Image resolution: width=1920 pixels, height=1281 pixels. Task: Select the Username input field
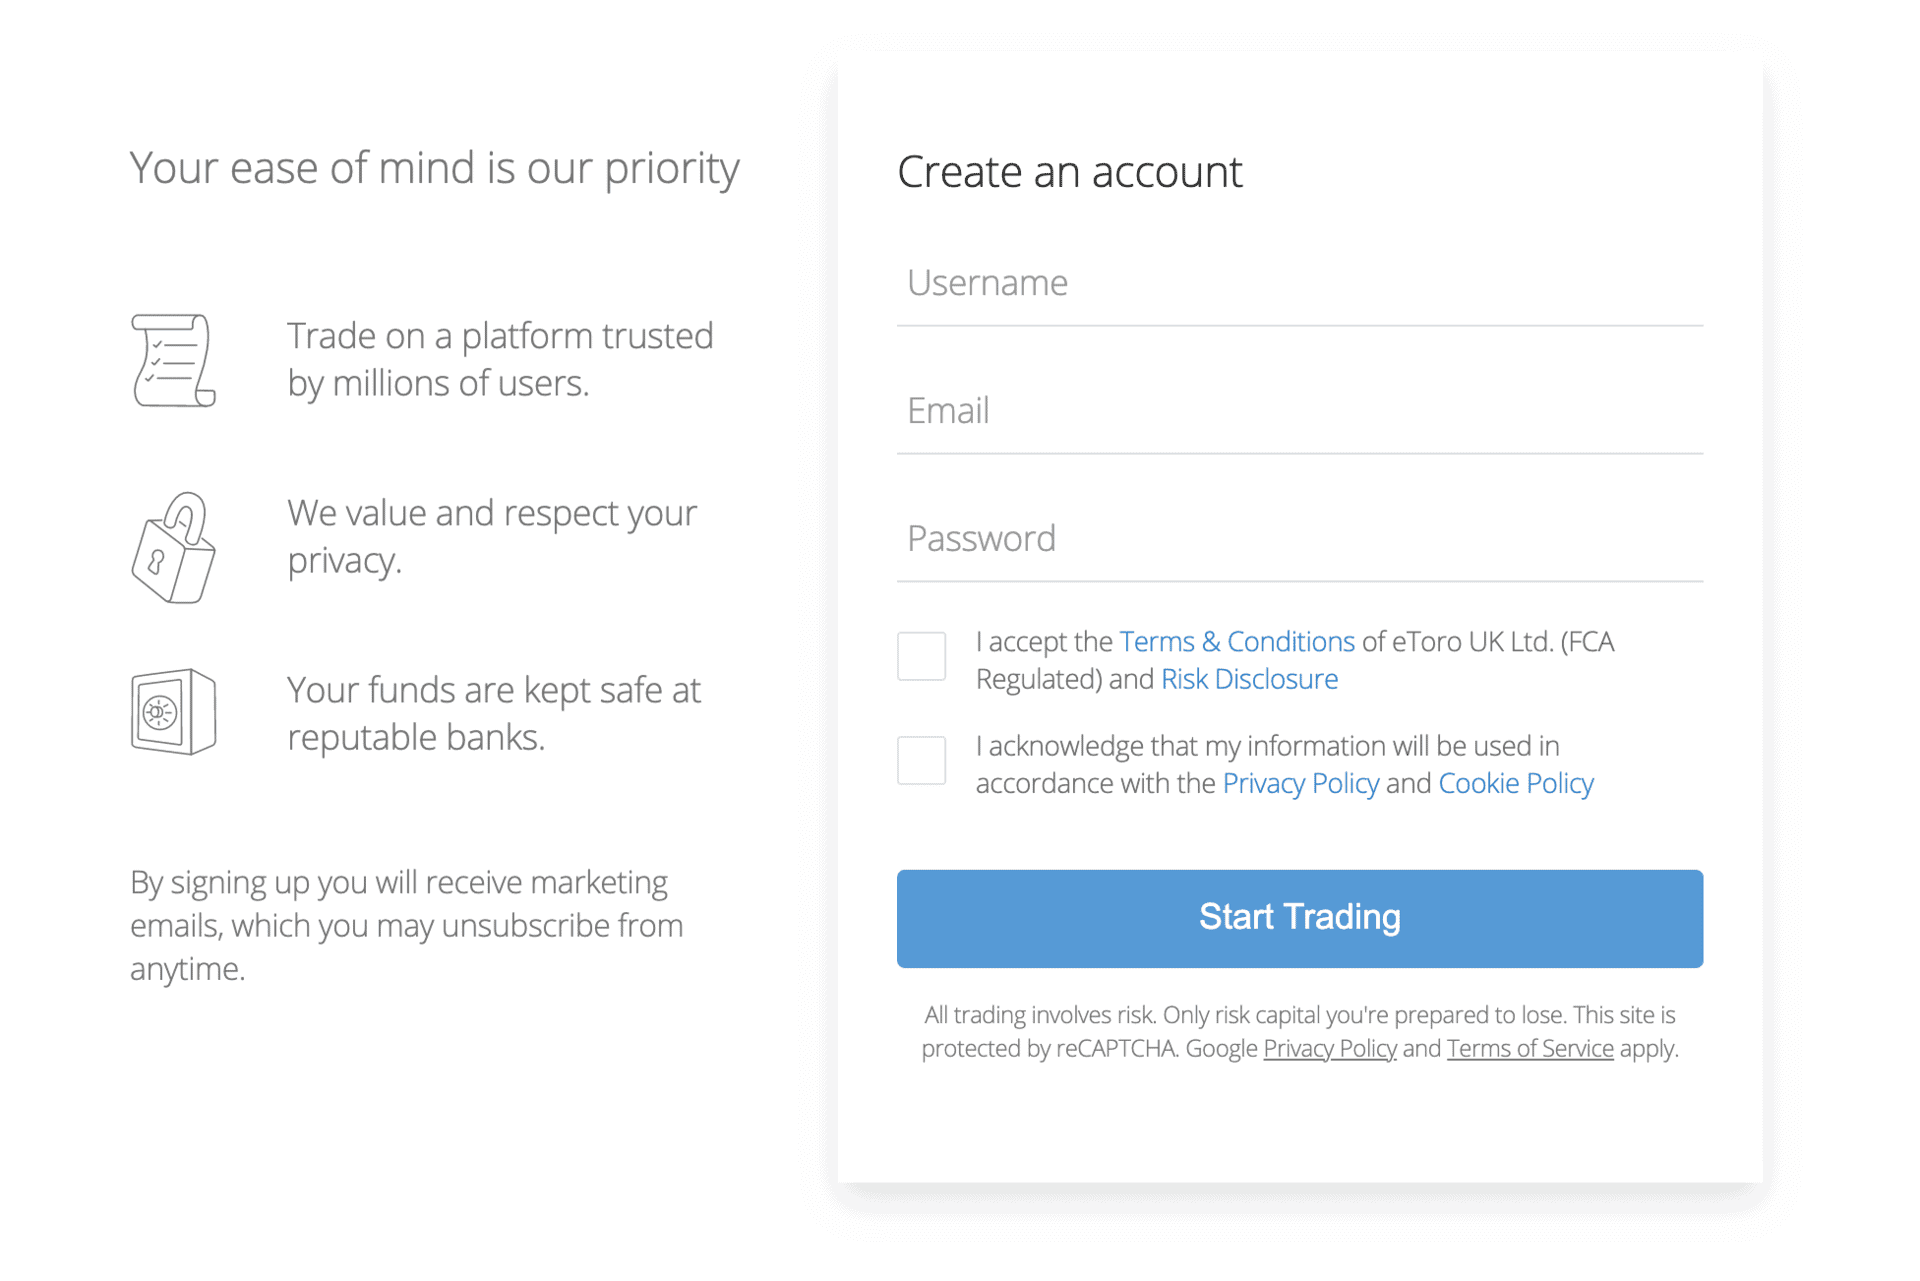click(x=1300, y=283)
